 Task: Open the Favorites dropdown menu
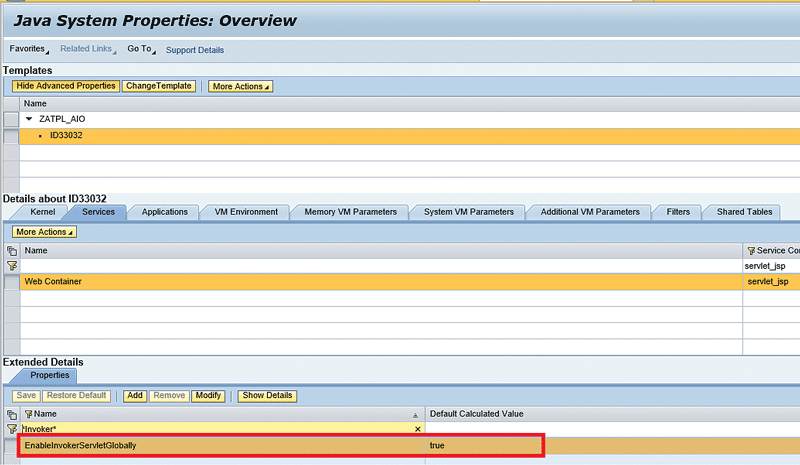[29, 49]
